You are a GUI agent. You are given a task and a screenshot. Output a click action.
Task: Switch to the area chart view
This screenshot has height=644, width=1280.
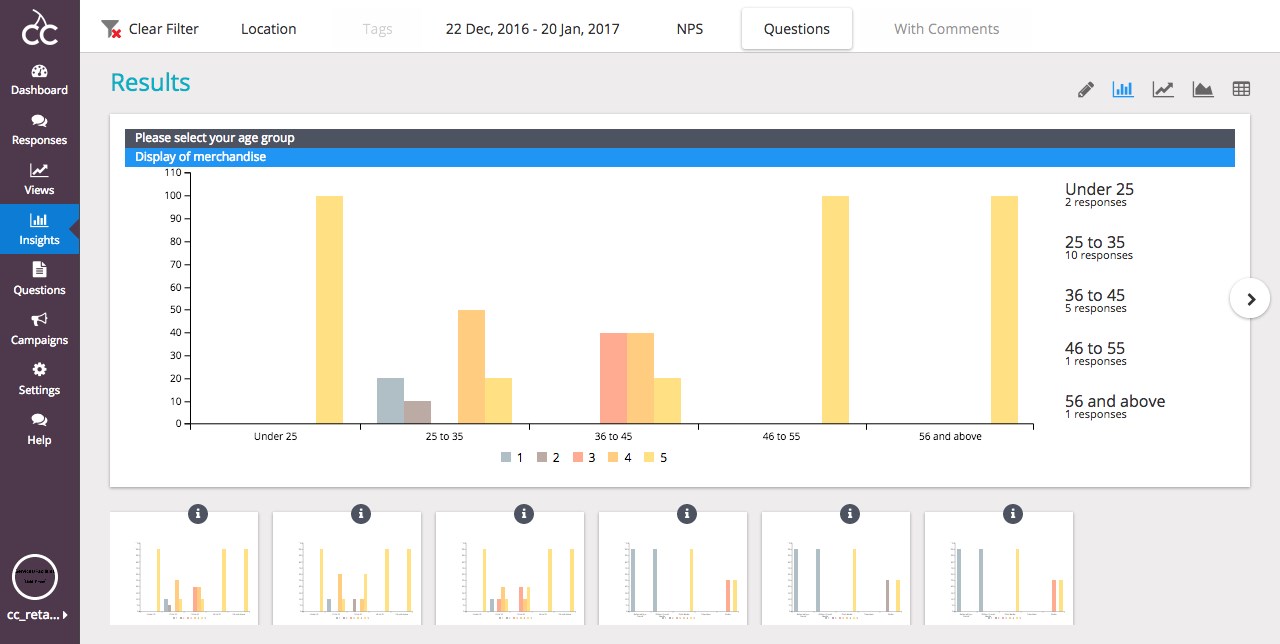click(x=1202, y=89)
